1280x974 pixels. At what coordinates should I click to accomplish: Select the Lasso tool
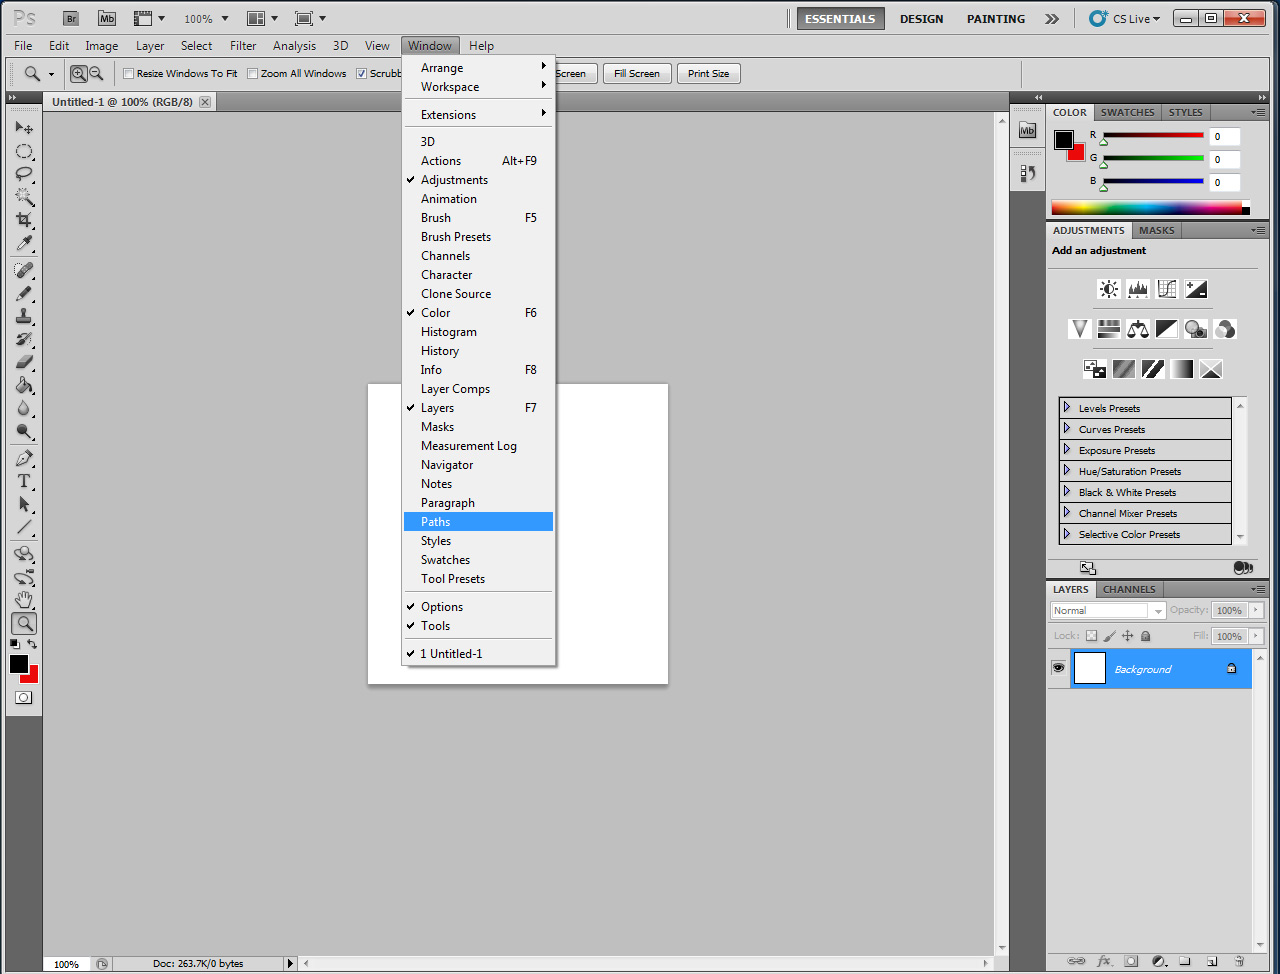click(x=24, y=174)
